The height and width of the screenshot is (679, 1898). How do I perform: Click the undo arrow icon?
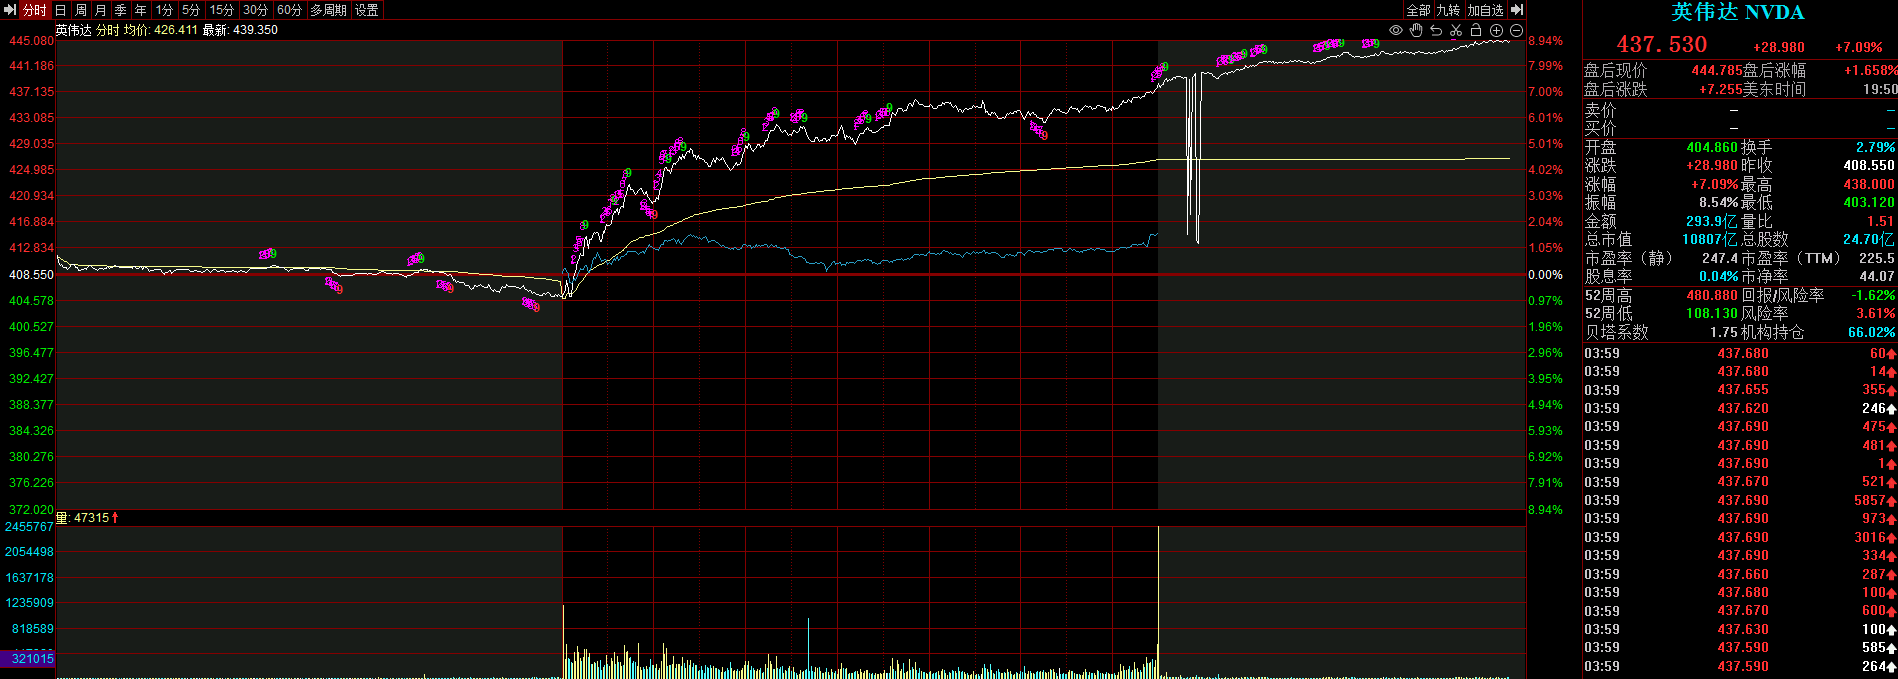1436,30
